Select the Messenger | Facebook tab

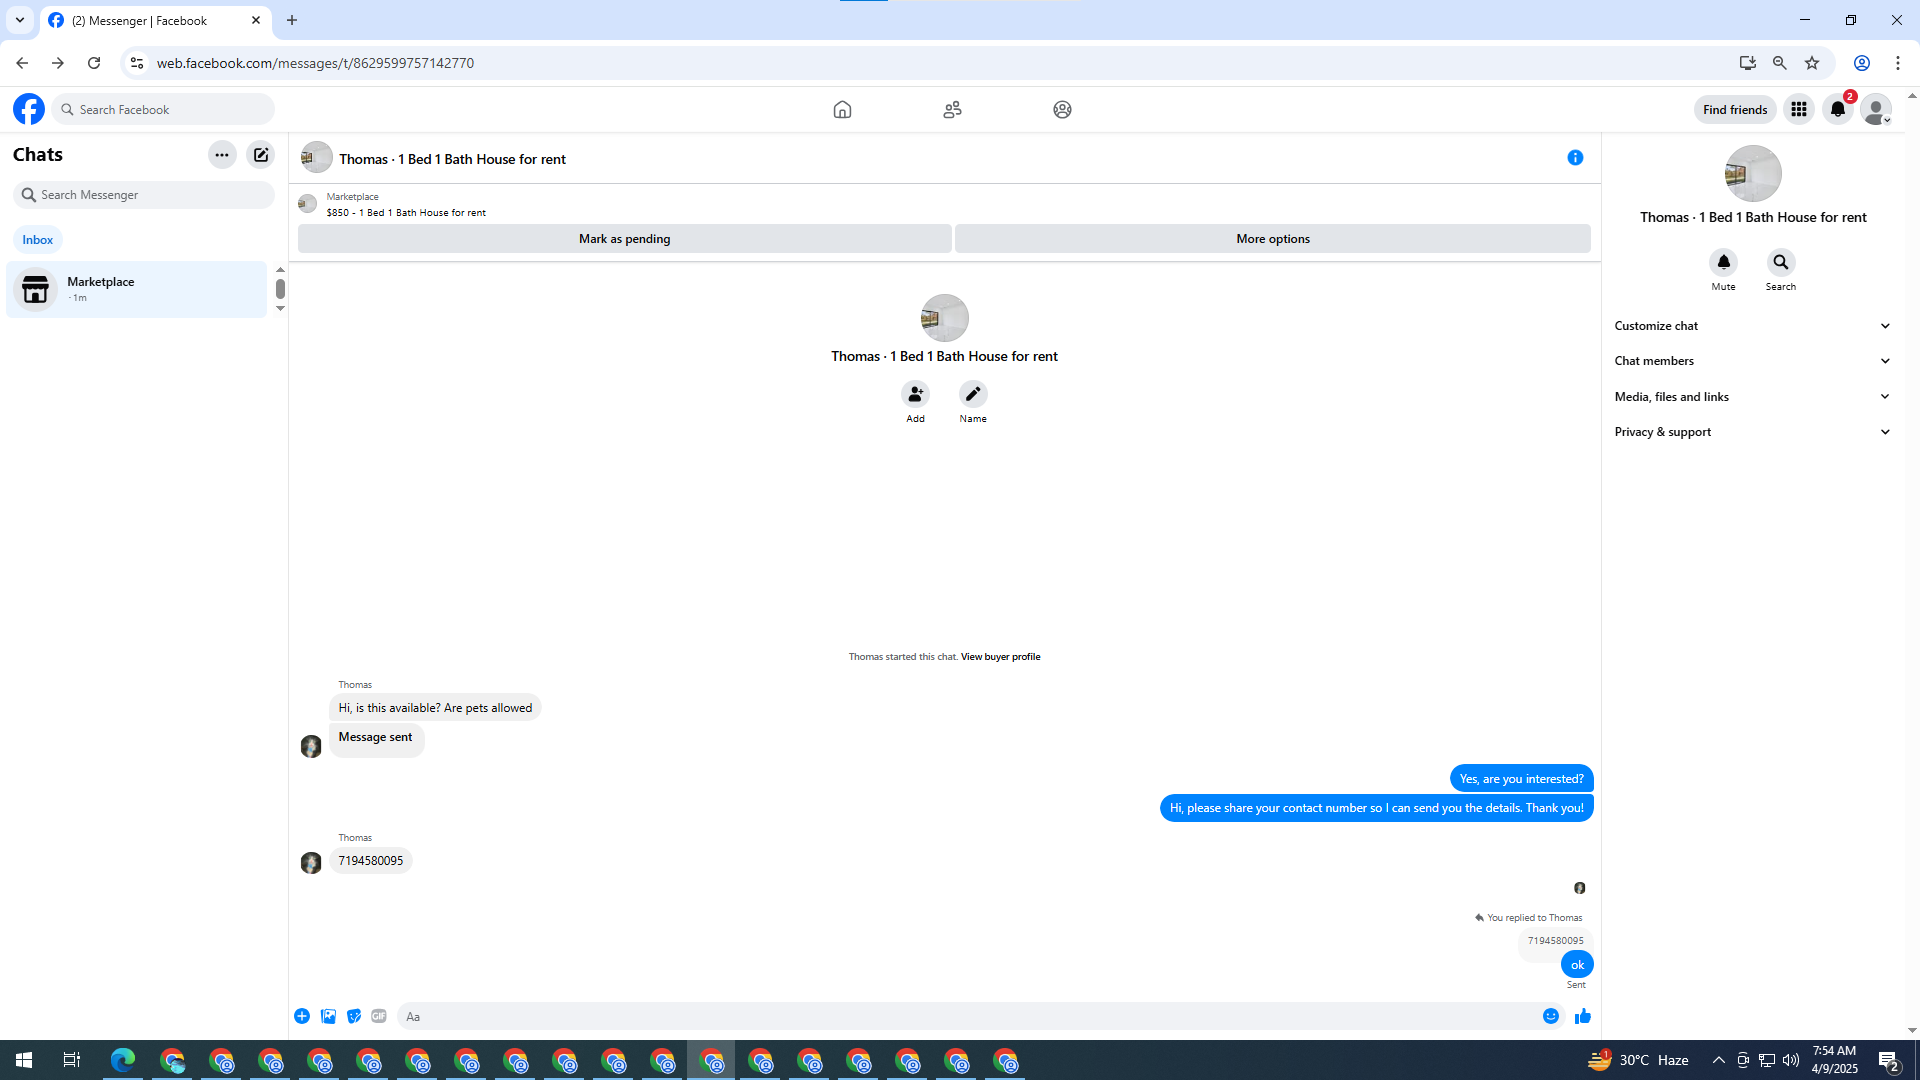[x=155, y=20]
